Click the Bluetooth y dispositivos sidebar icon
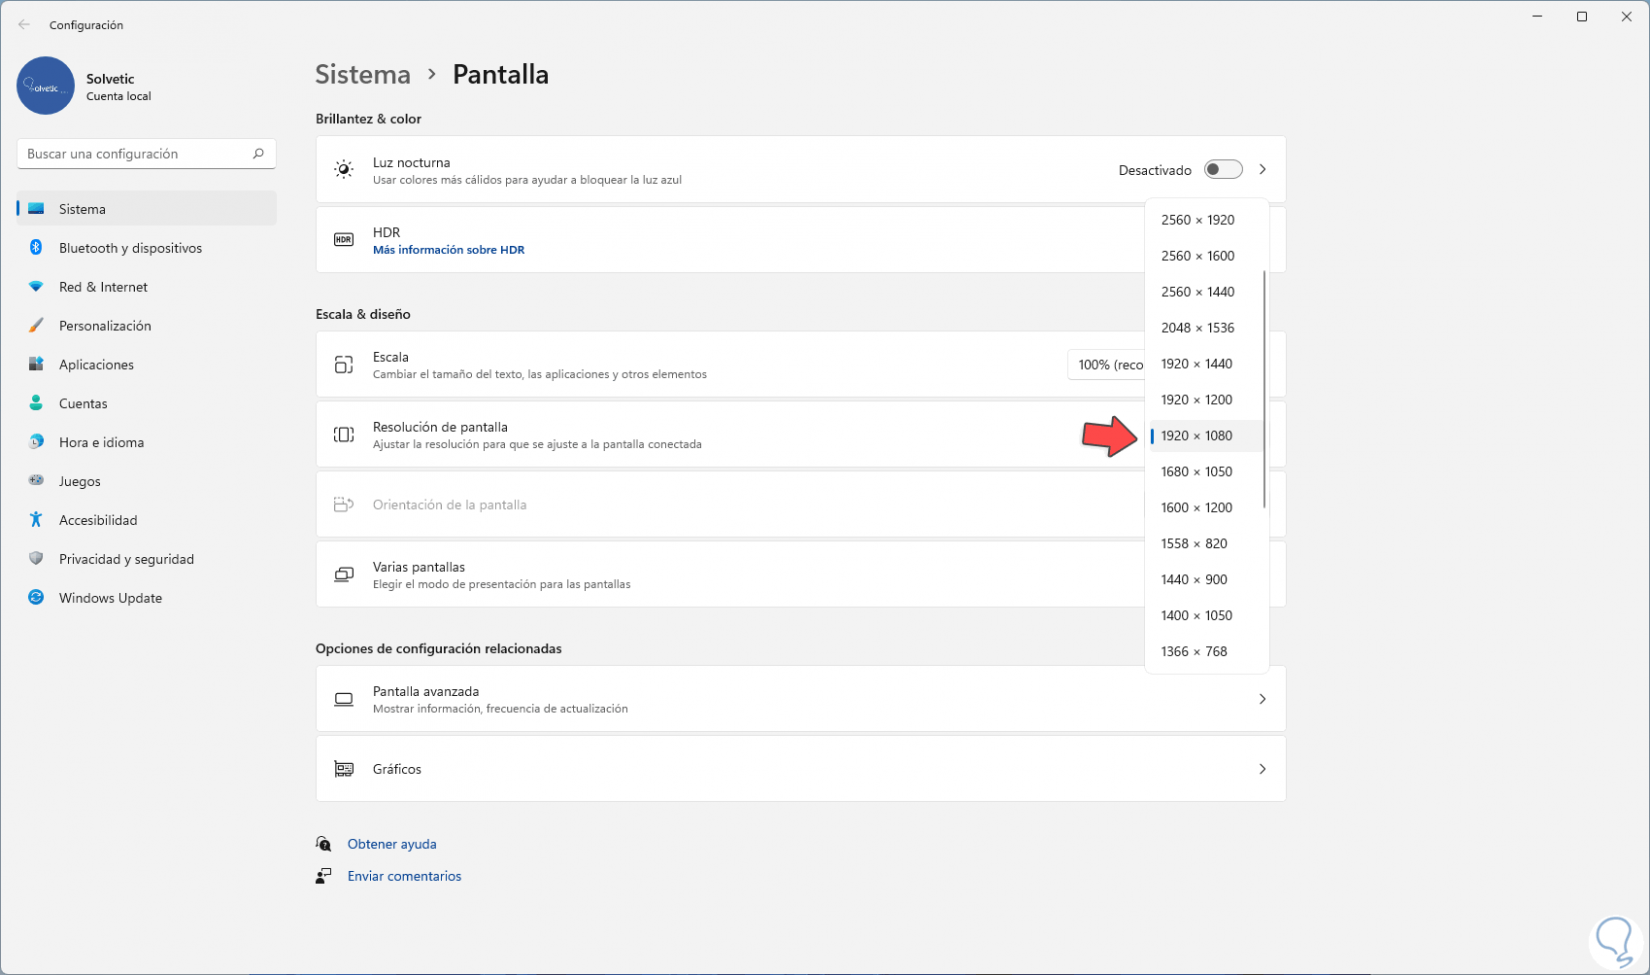 (x=36, y=248)
